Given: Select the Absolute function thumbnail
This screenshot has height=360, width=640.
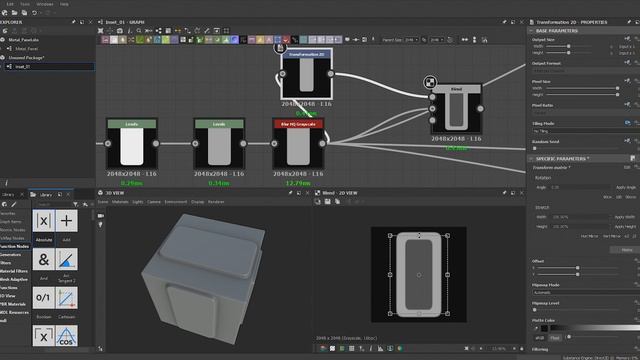Looking at the screenshot, I should tap(44, 221).
